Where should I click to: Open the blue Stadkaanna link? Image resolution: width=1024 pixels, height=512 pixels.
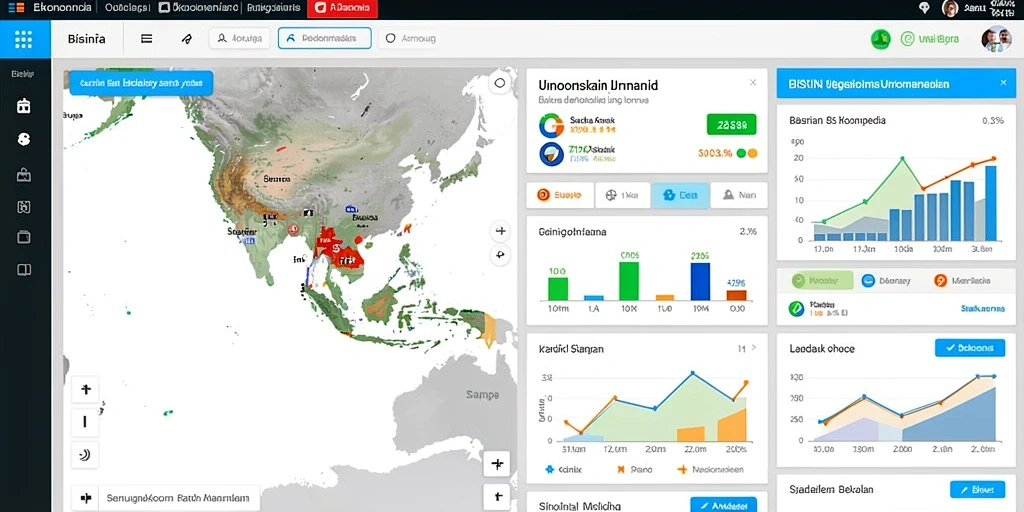(982, 308)
